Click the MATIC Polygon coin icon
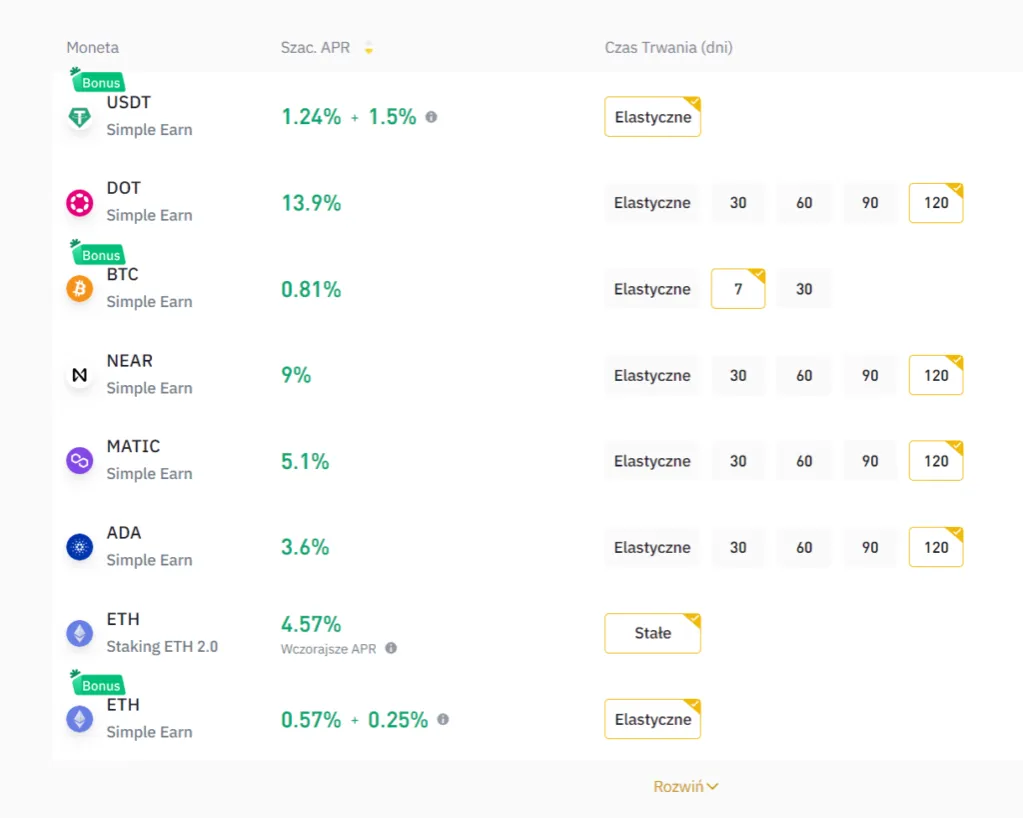 (80, 461)
